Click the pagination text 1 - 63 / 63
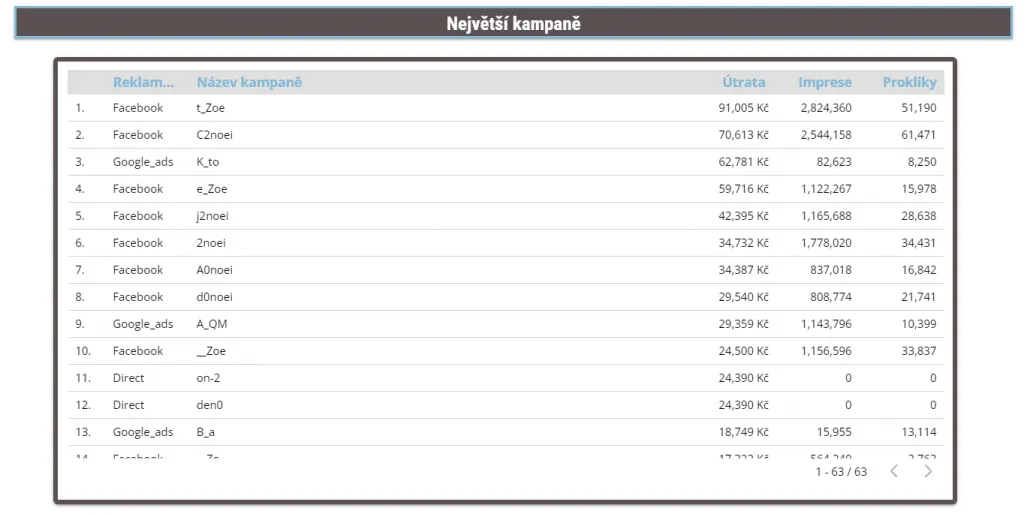The width and height of the screenshot is (1024, 514). [841, 472]
